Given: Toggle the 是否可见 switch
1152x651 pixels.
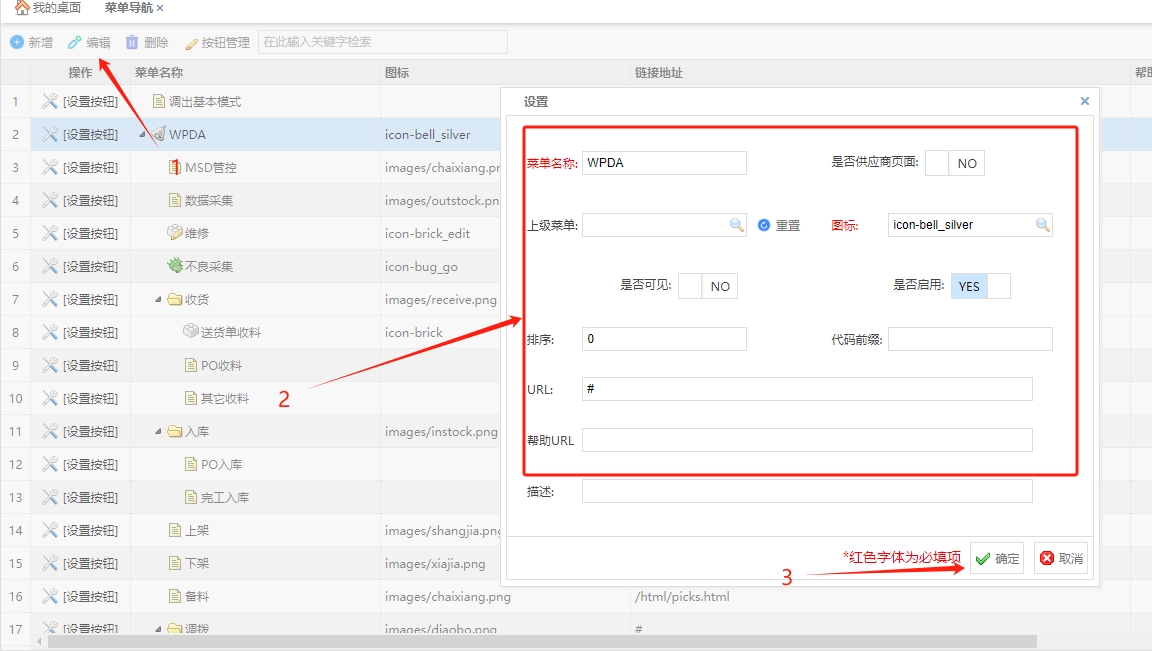Looking at the screenshot, I should click(x=707, y=286).
